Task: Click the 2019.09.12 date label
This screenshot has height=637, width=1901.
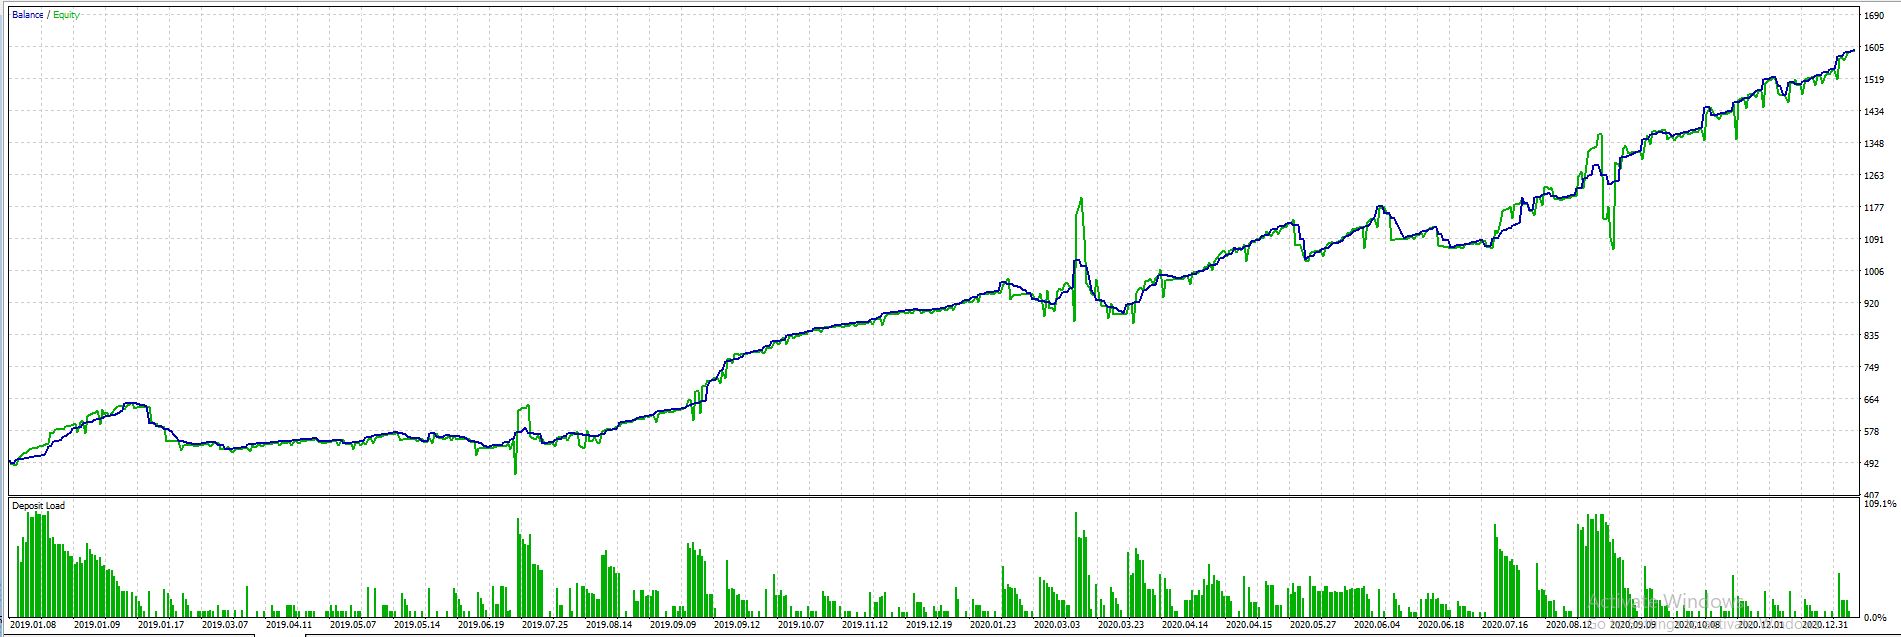Action: pos(736,625)
